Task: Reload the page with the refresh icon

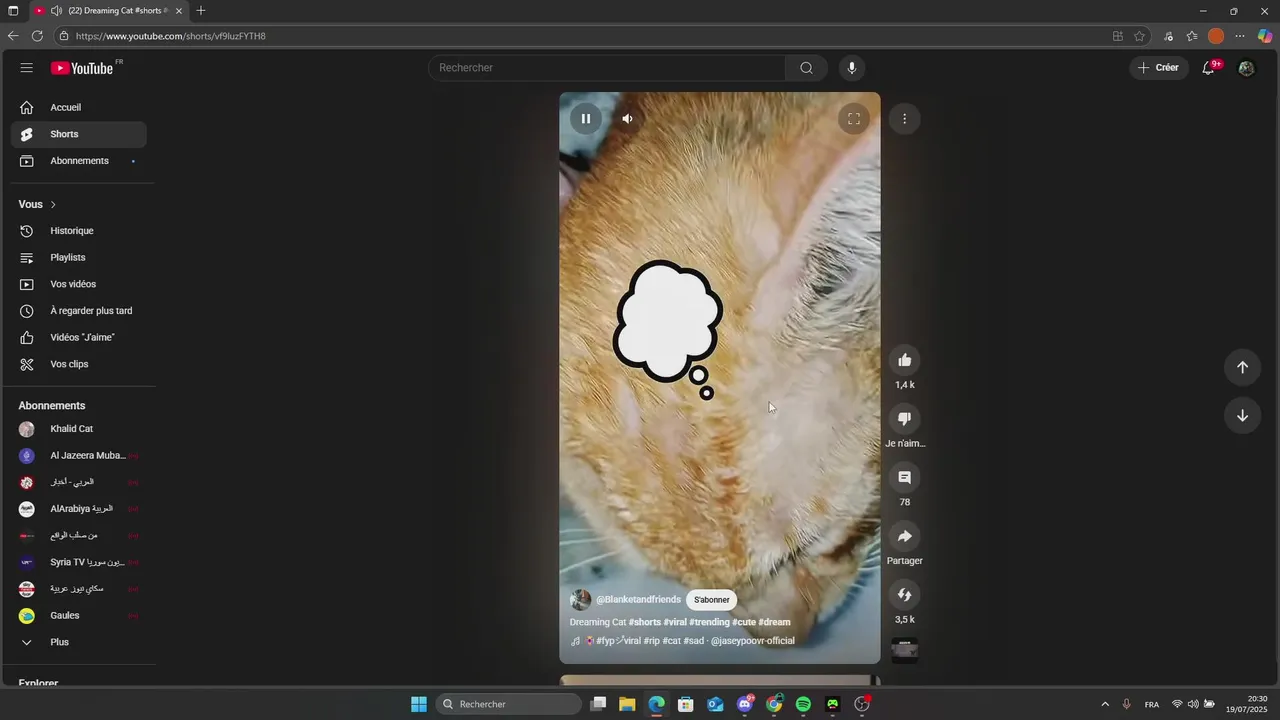Action: (37, 36)
